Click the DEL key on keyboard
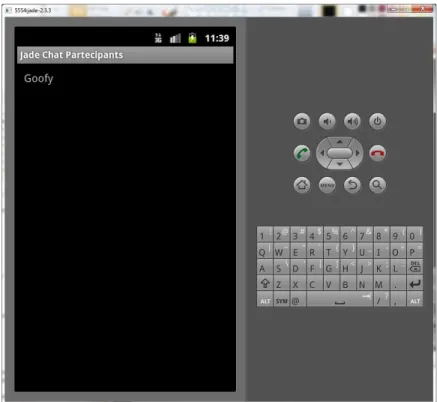437x402 pixels. coord(415,267)
